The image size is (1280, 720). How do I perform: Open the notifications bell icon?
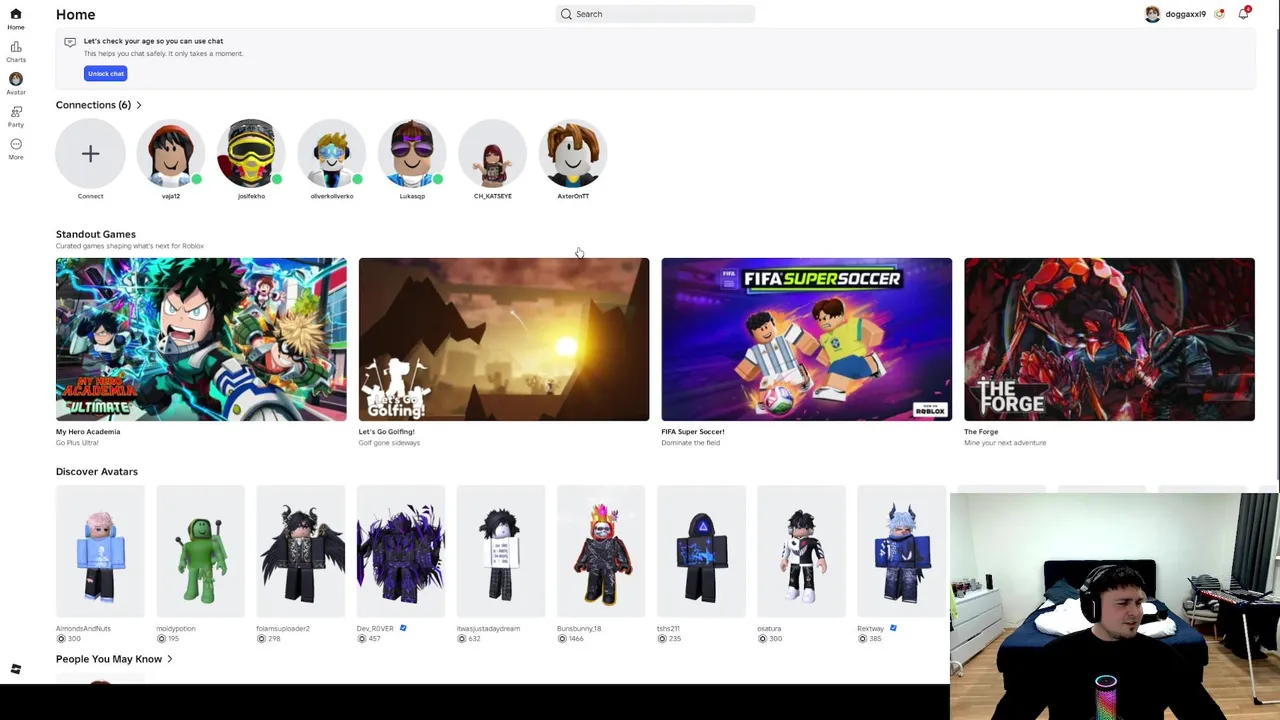(1243, 14)
